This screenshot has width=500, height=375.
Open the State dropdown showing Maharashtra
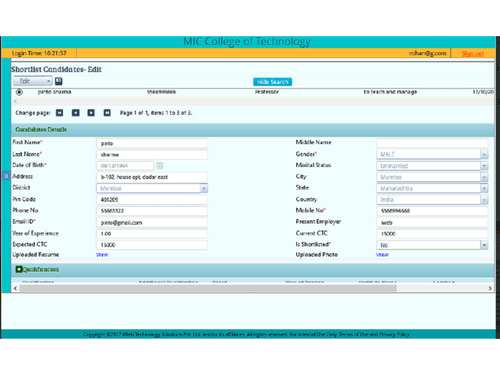tap(432, 188)
